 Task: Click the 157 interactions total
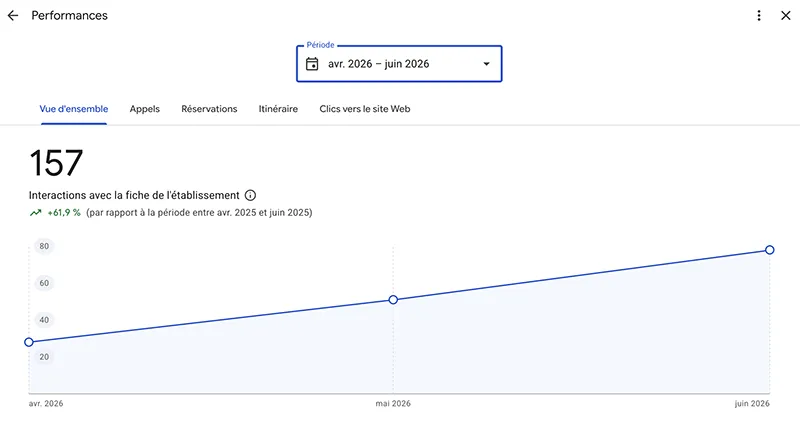click(56, 163)
